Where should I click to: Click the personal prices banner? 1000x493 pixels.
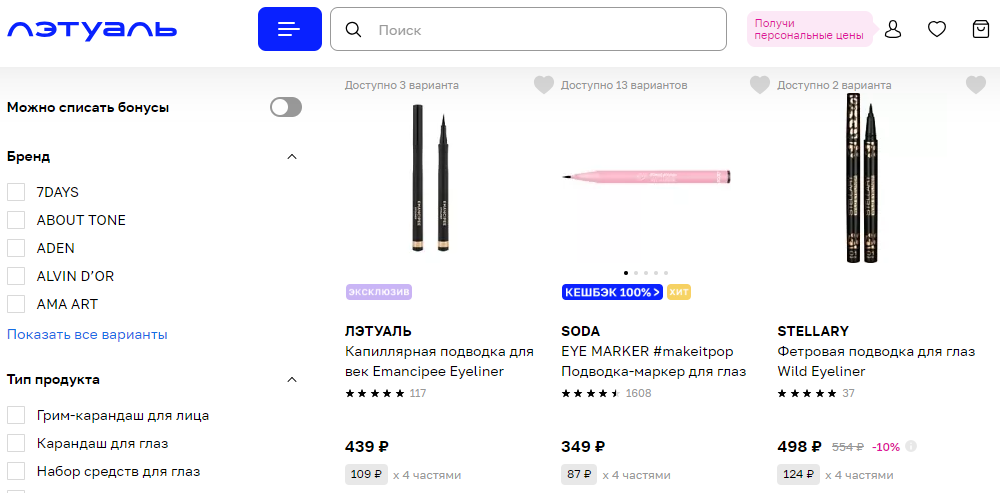coord(809,29)
